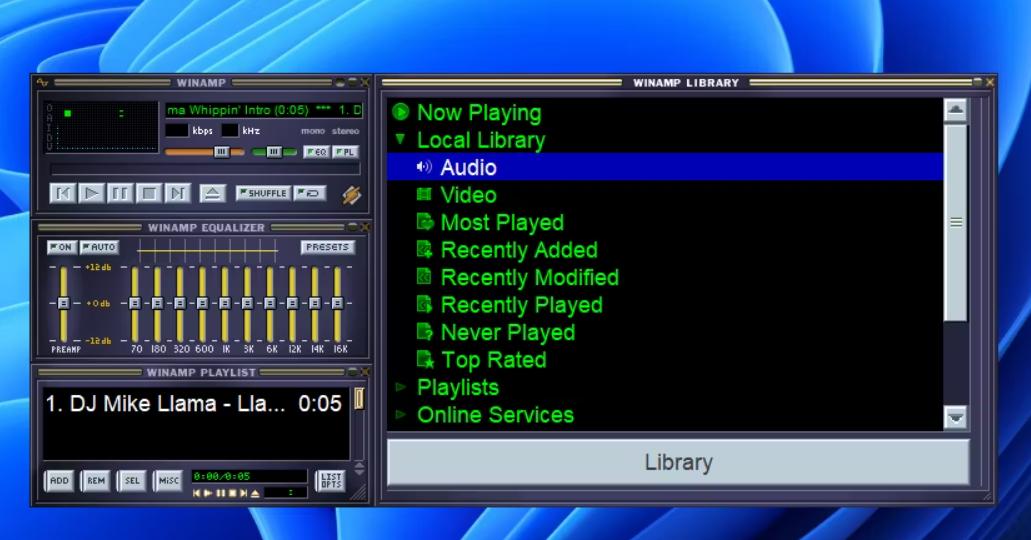Viewport: 1031px width, 540px height.
Task: Click the large Library button
Action: pyautogui.click(x=679, y=462)
